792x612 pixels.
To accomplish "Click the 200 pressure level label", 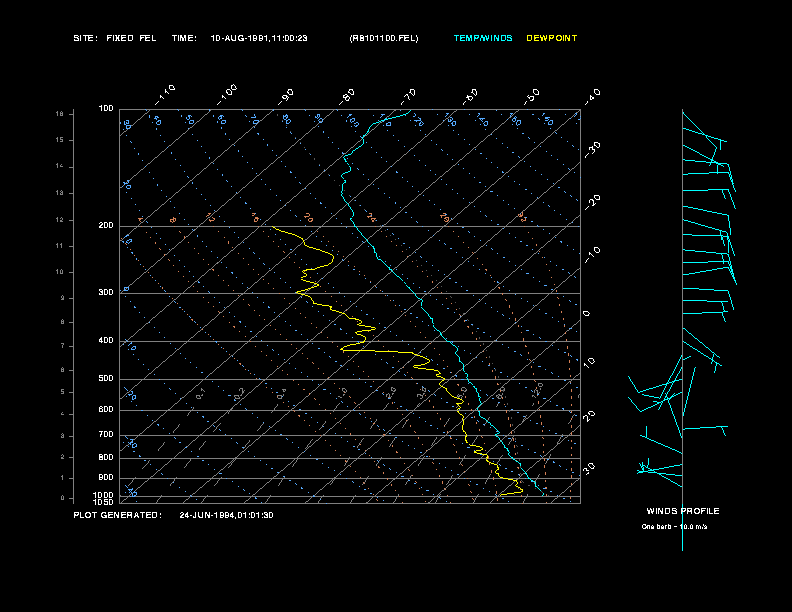I will point(106,226).
